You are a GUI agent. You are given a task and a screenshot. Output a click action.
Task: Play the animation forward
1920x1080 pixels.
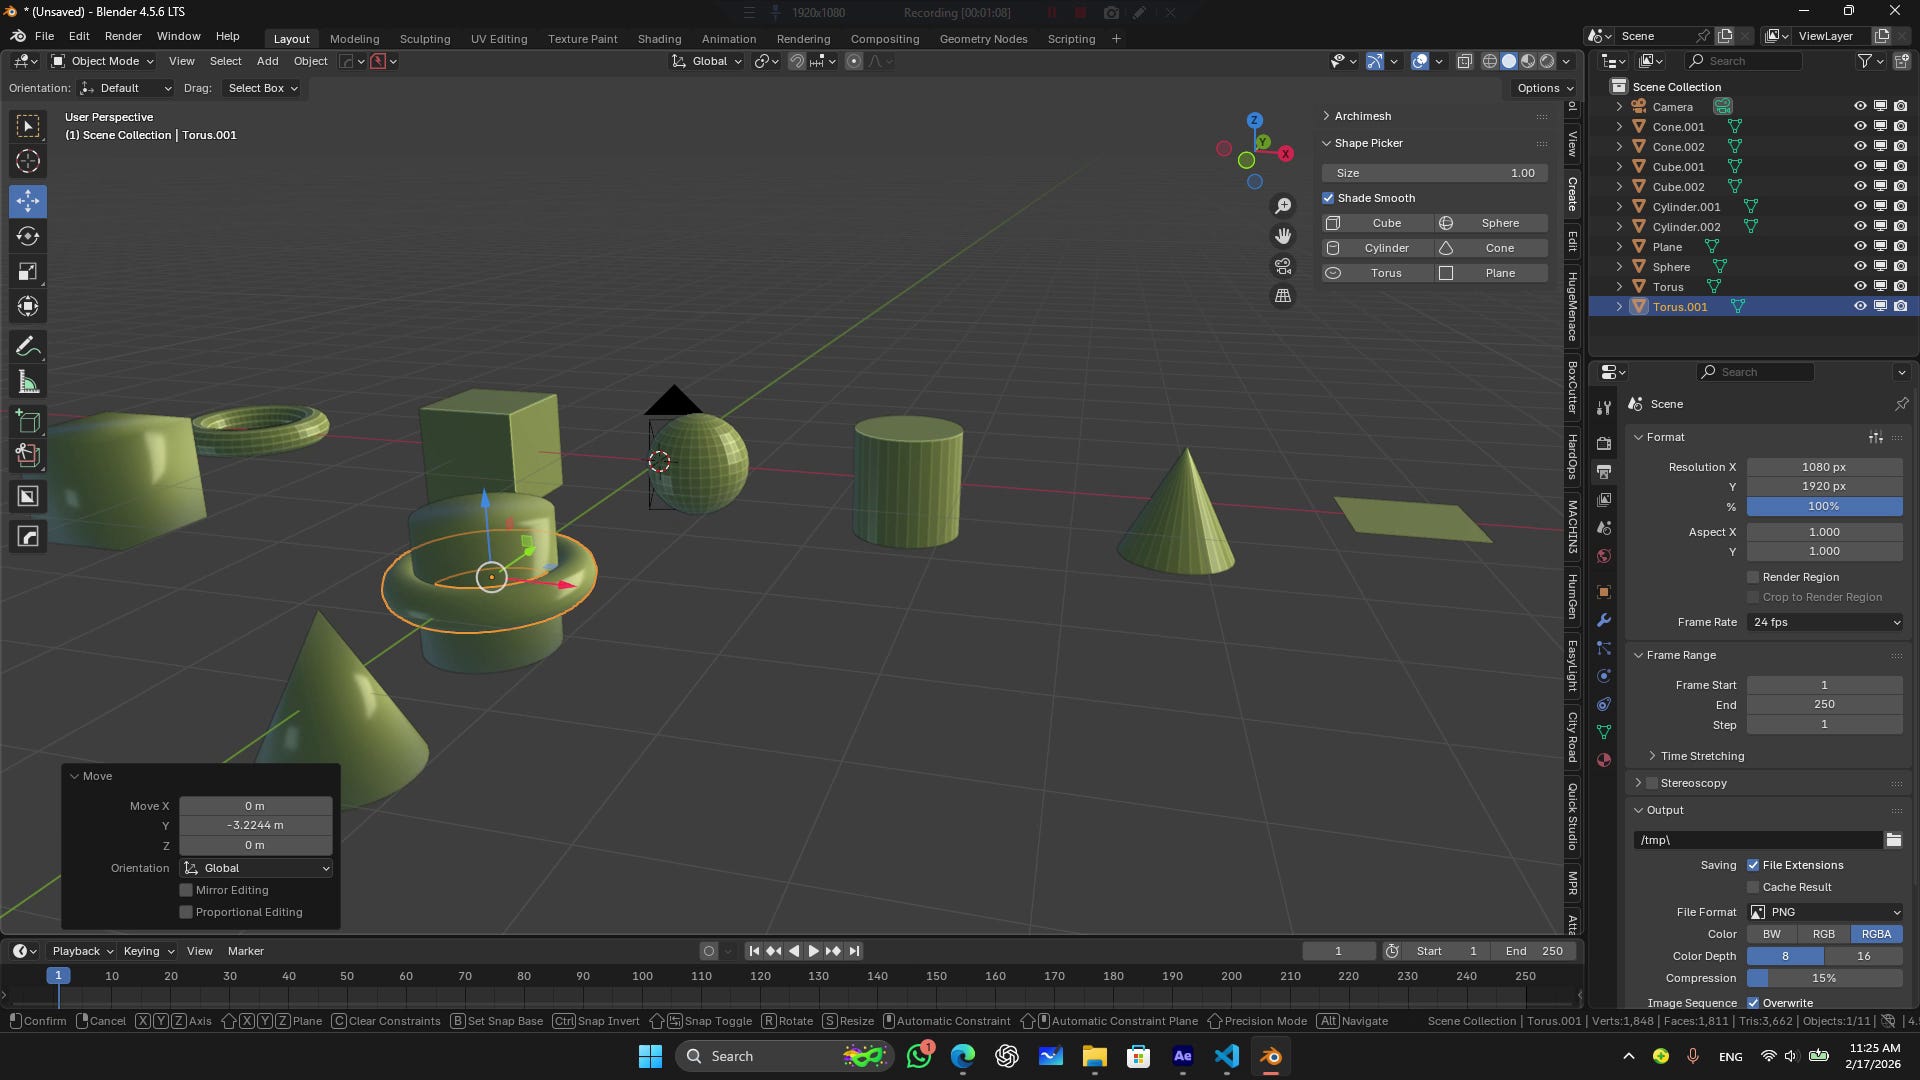[x=813, y=951]
